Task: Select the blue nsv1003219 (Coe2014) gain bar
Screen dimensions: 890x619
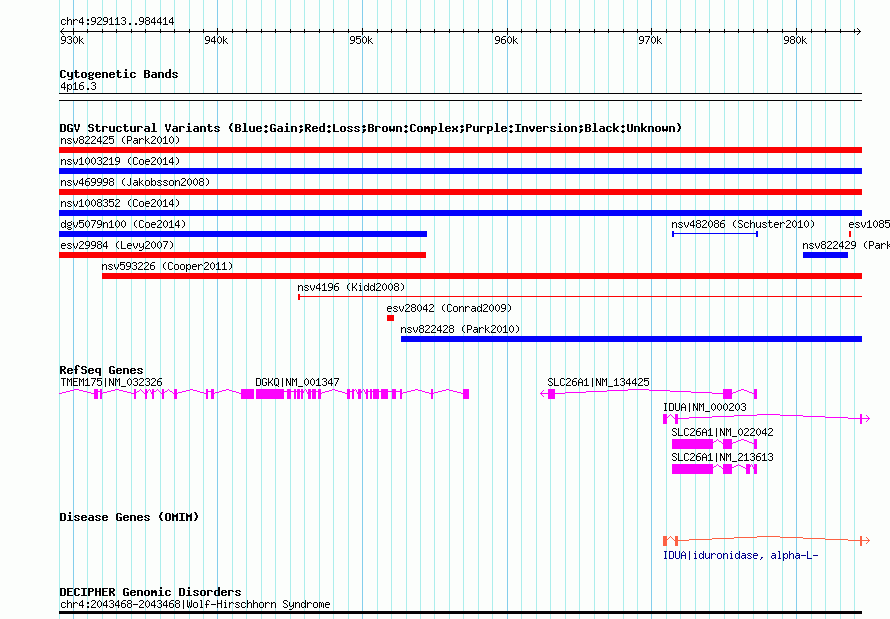Action: 460,171
